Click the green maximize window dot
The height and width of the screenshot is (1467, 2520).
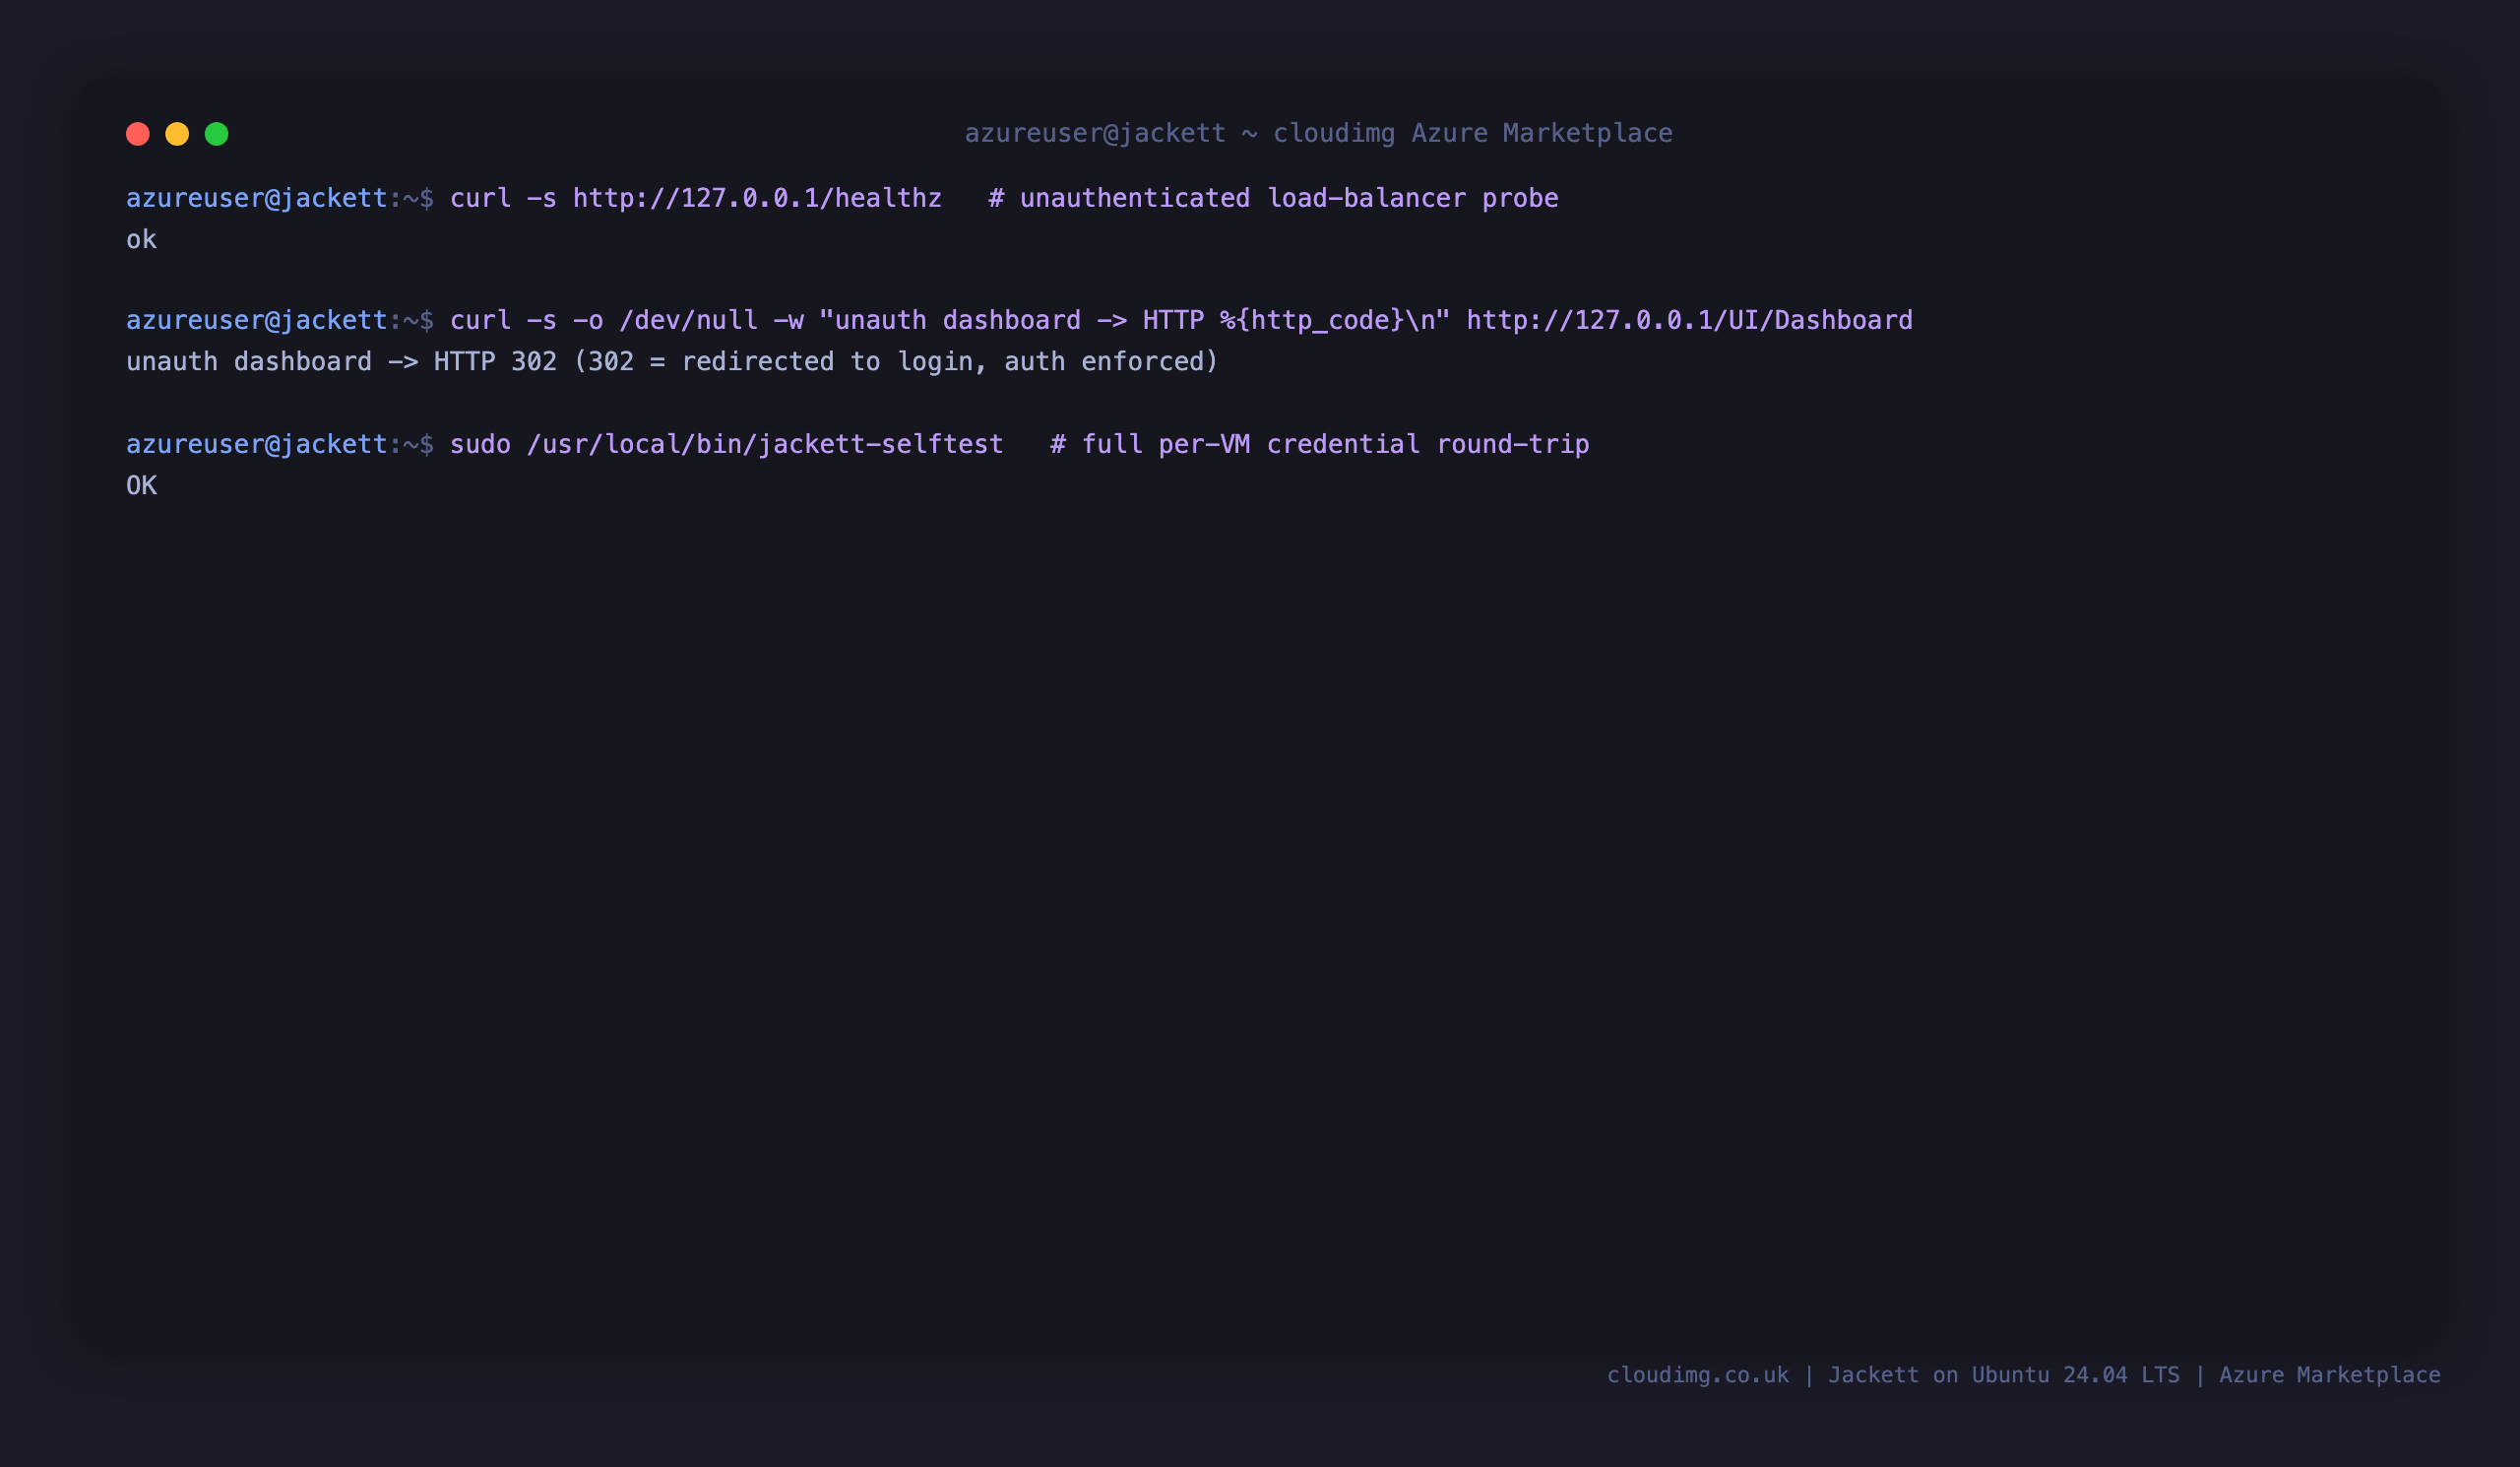click(x=217, y=134)
